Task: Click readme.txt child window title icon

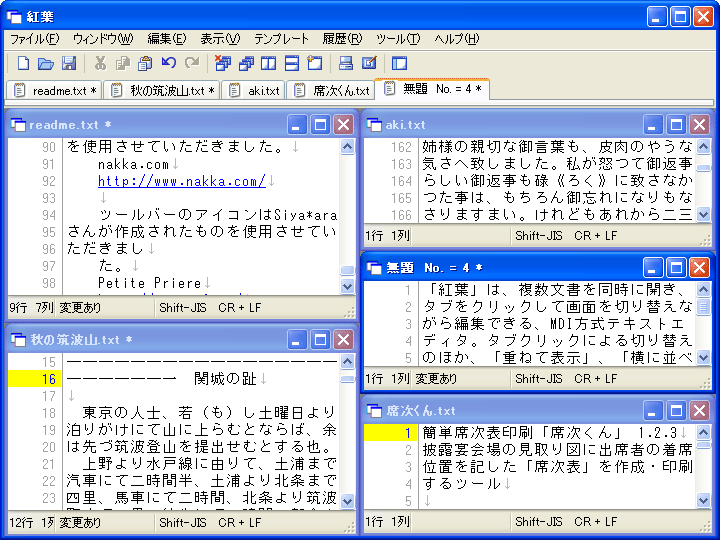Action: tap(18, 124)
